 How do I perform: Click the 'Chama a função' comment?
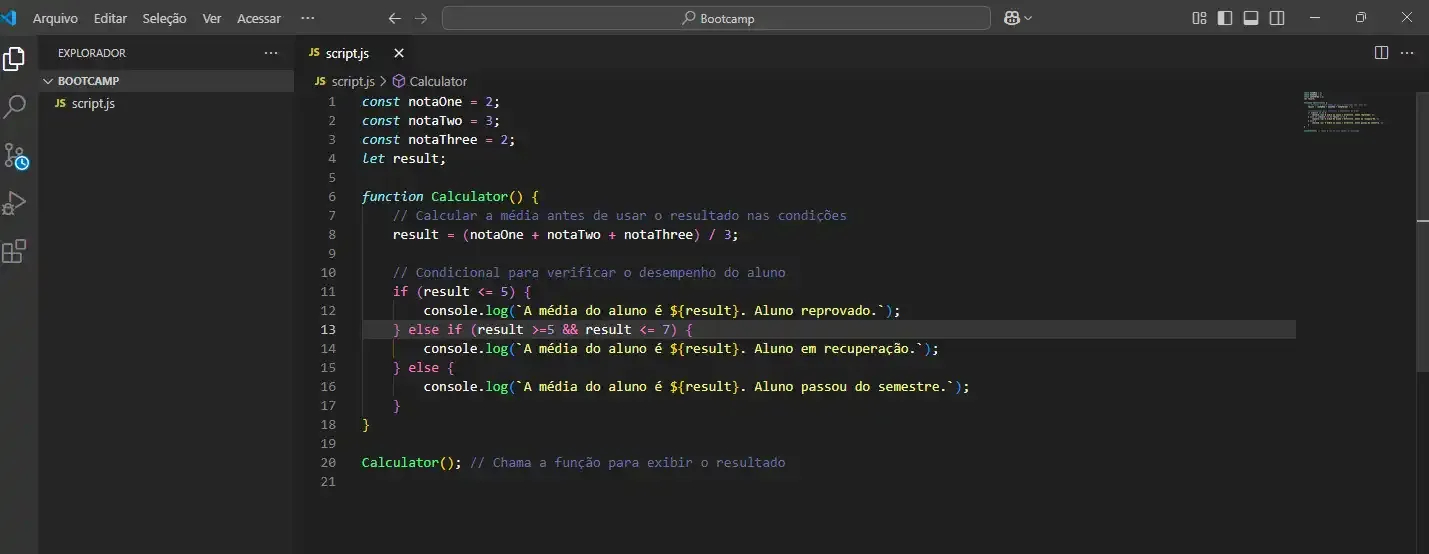tap(627, 462)
